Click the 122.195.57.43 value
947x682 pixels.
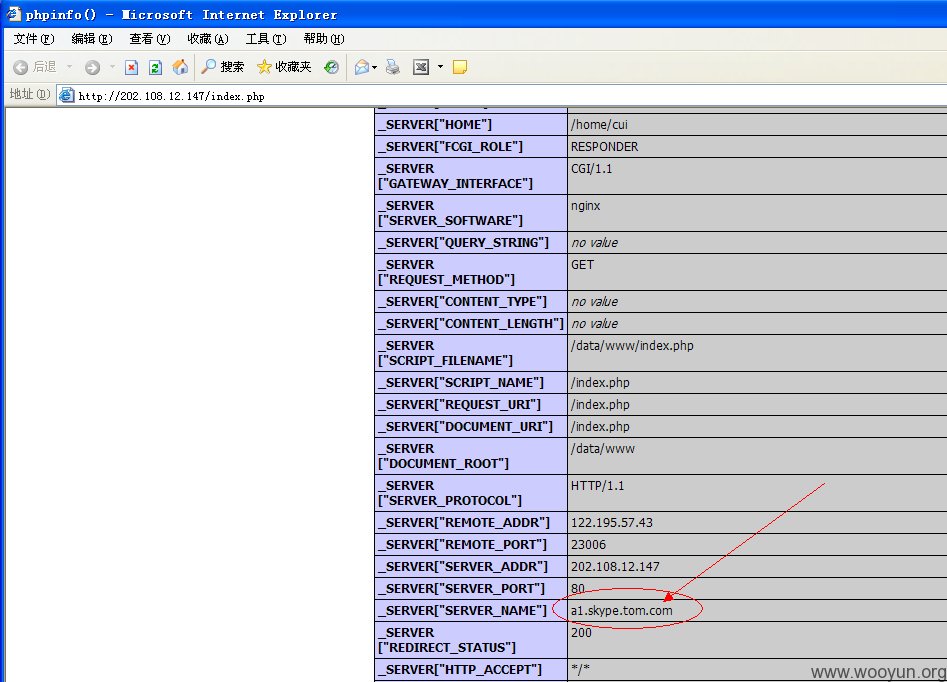click(x=612, y=523)
